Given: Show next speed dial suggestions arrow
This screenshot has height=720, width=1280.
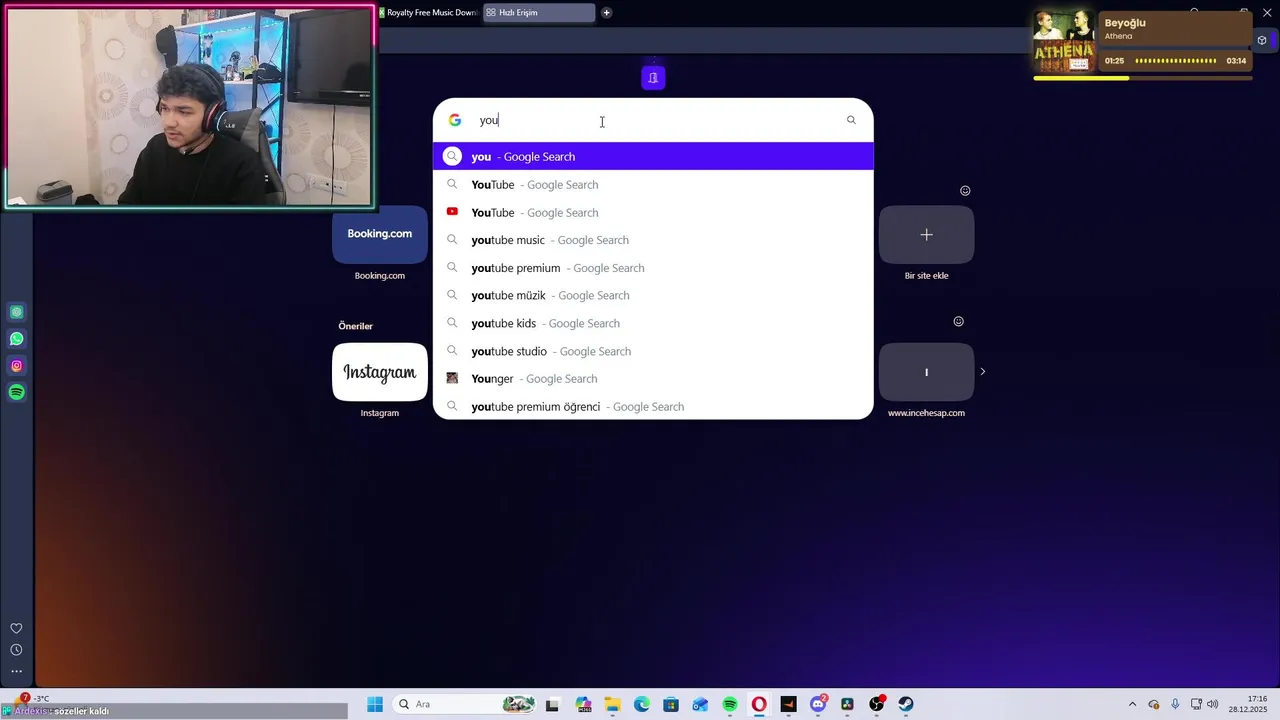Looking at the screenshot, I should pos(982,371).
